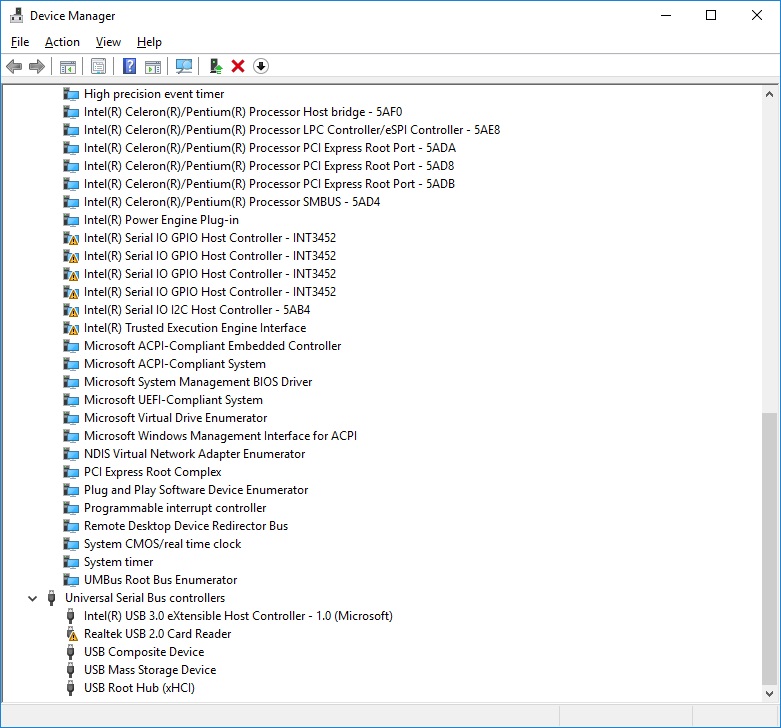Click the USB Mass Storage Device plug icon
Screen dimensions: 781x728
coord(71,670)
